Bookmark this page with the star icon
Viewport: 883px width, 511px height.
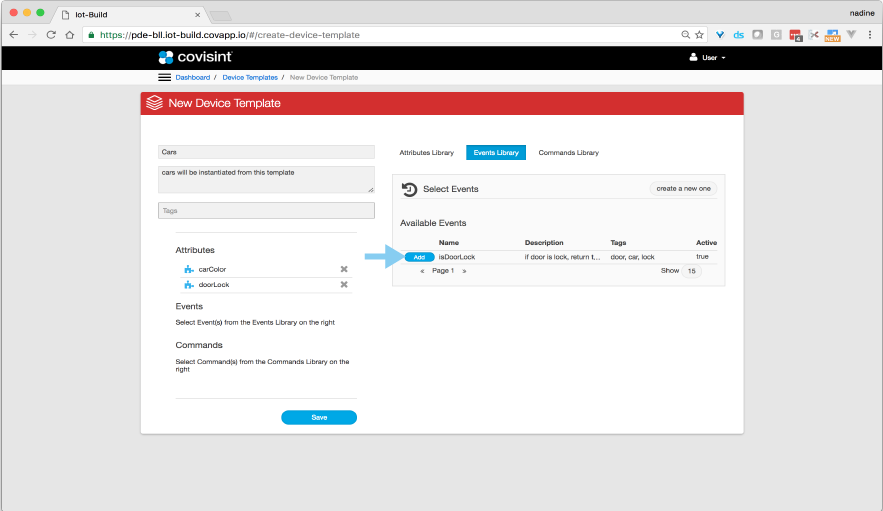click(700, 35)
